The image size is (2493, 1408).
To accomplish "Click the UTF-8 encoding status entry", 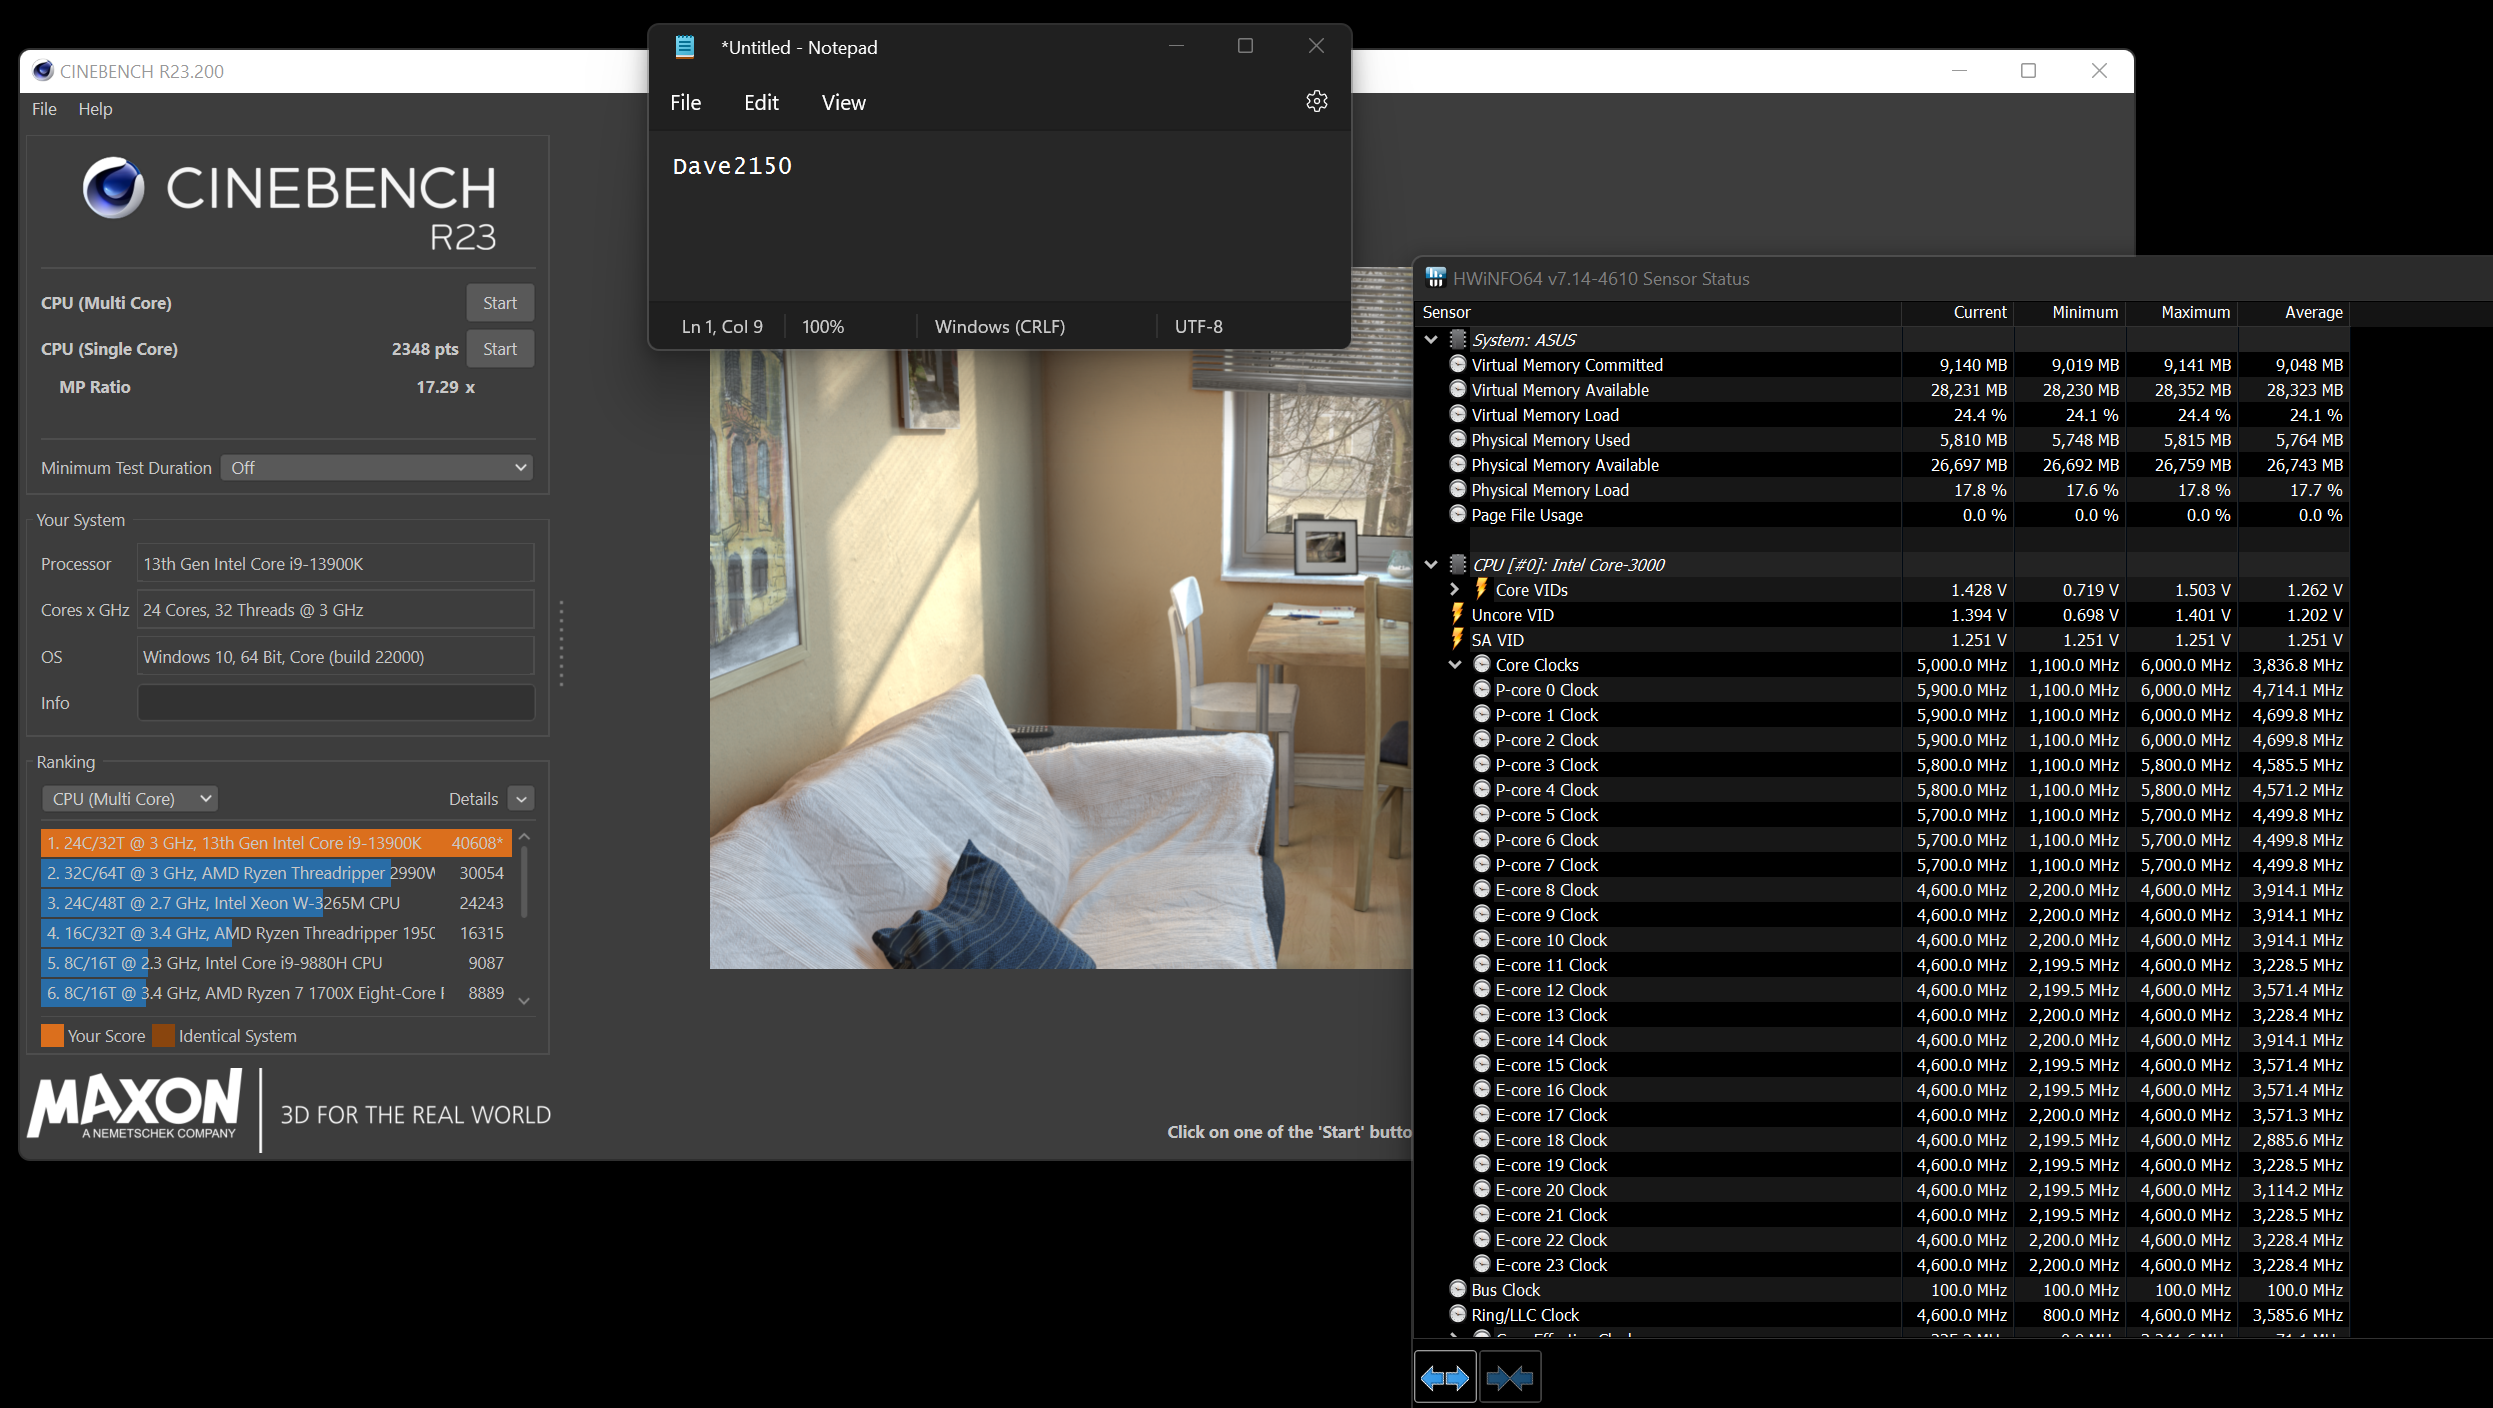I will tap(1198, 327).
